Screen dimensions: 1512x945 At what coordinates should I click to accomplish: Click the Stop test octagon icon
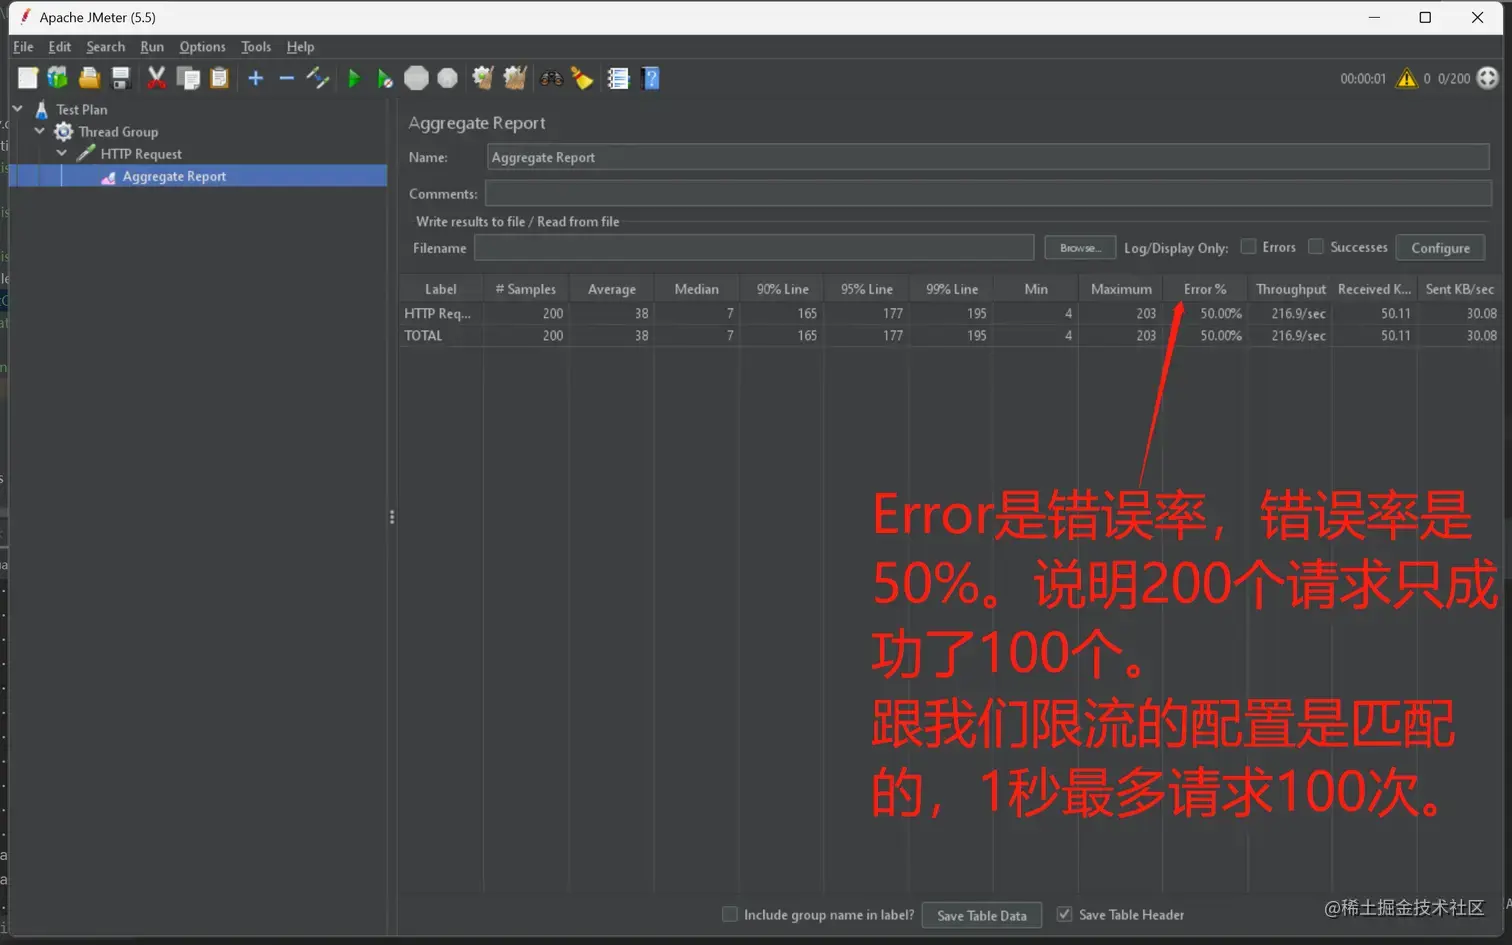pyautogui.click(x=416, y=78)
